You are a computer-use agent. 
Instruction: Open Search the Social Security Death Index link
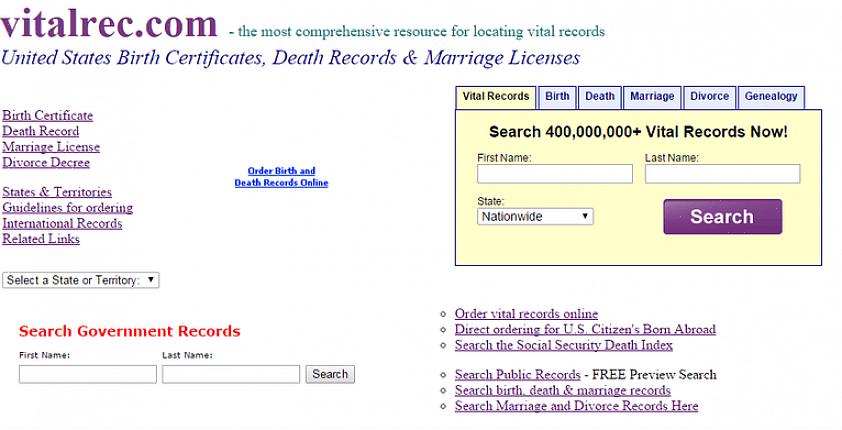click(x=563, y=345)
